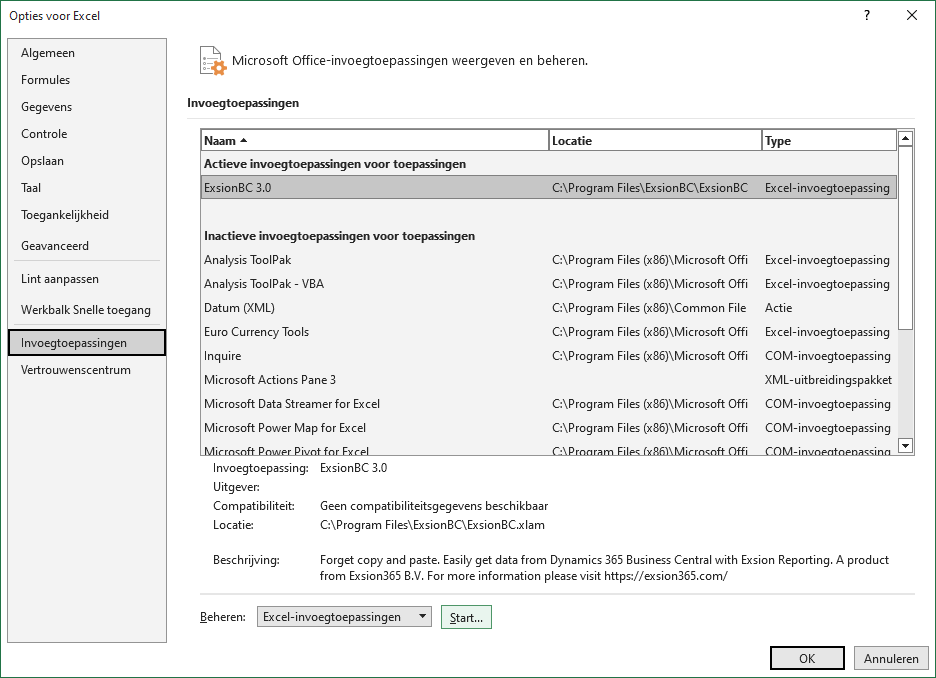Select Invoegtoepassingen category
Viewport: 936px width, 678px height.
[87, 343]
